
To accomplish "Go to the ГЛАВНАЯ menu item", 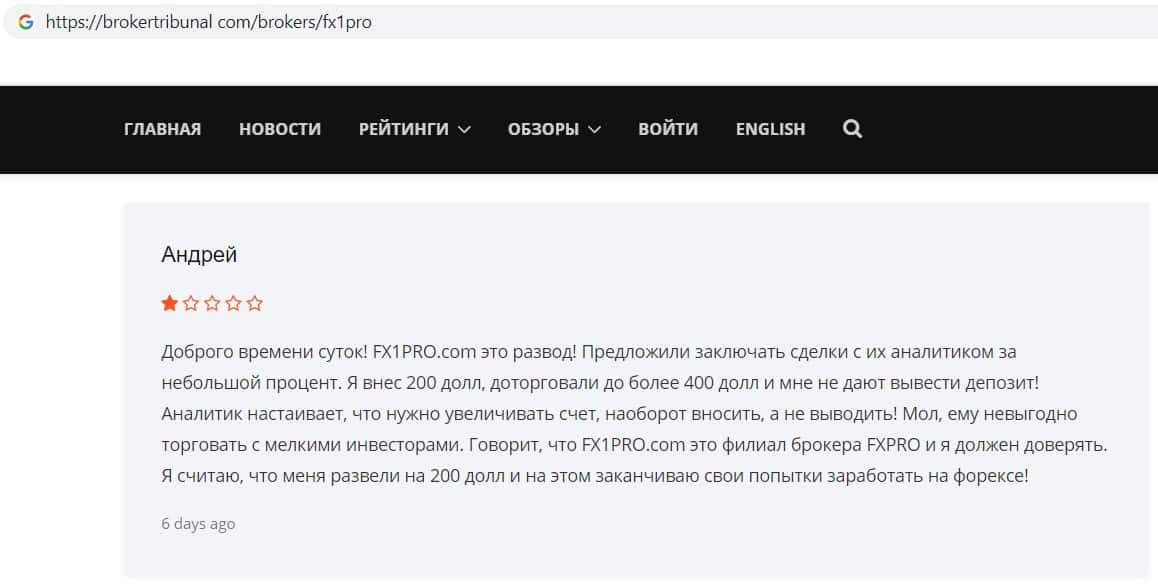I will [x=162, y=129].
